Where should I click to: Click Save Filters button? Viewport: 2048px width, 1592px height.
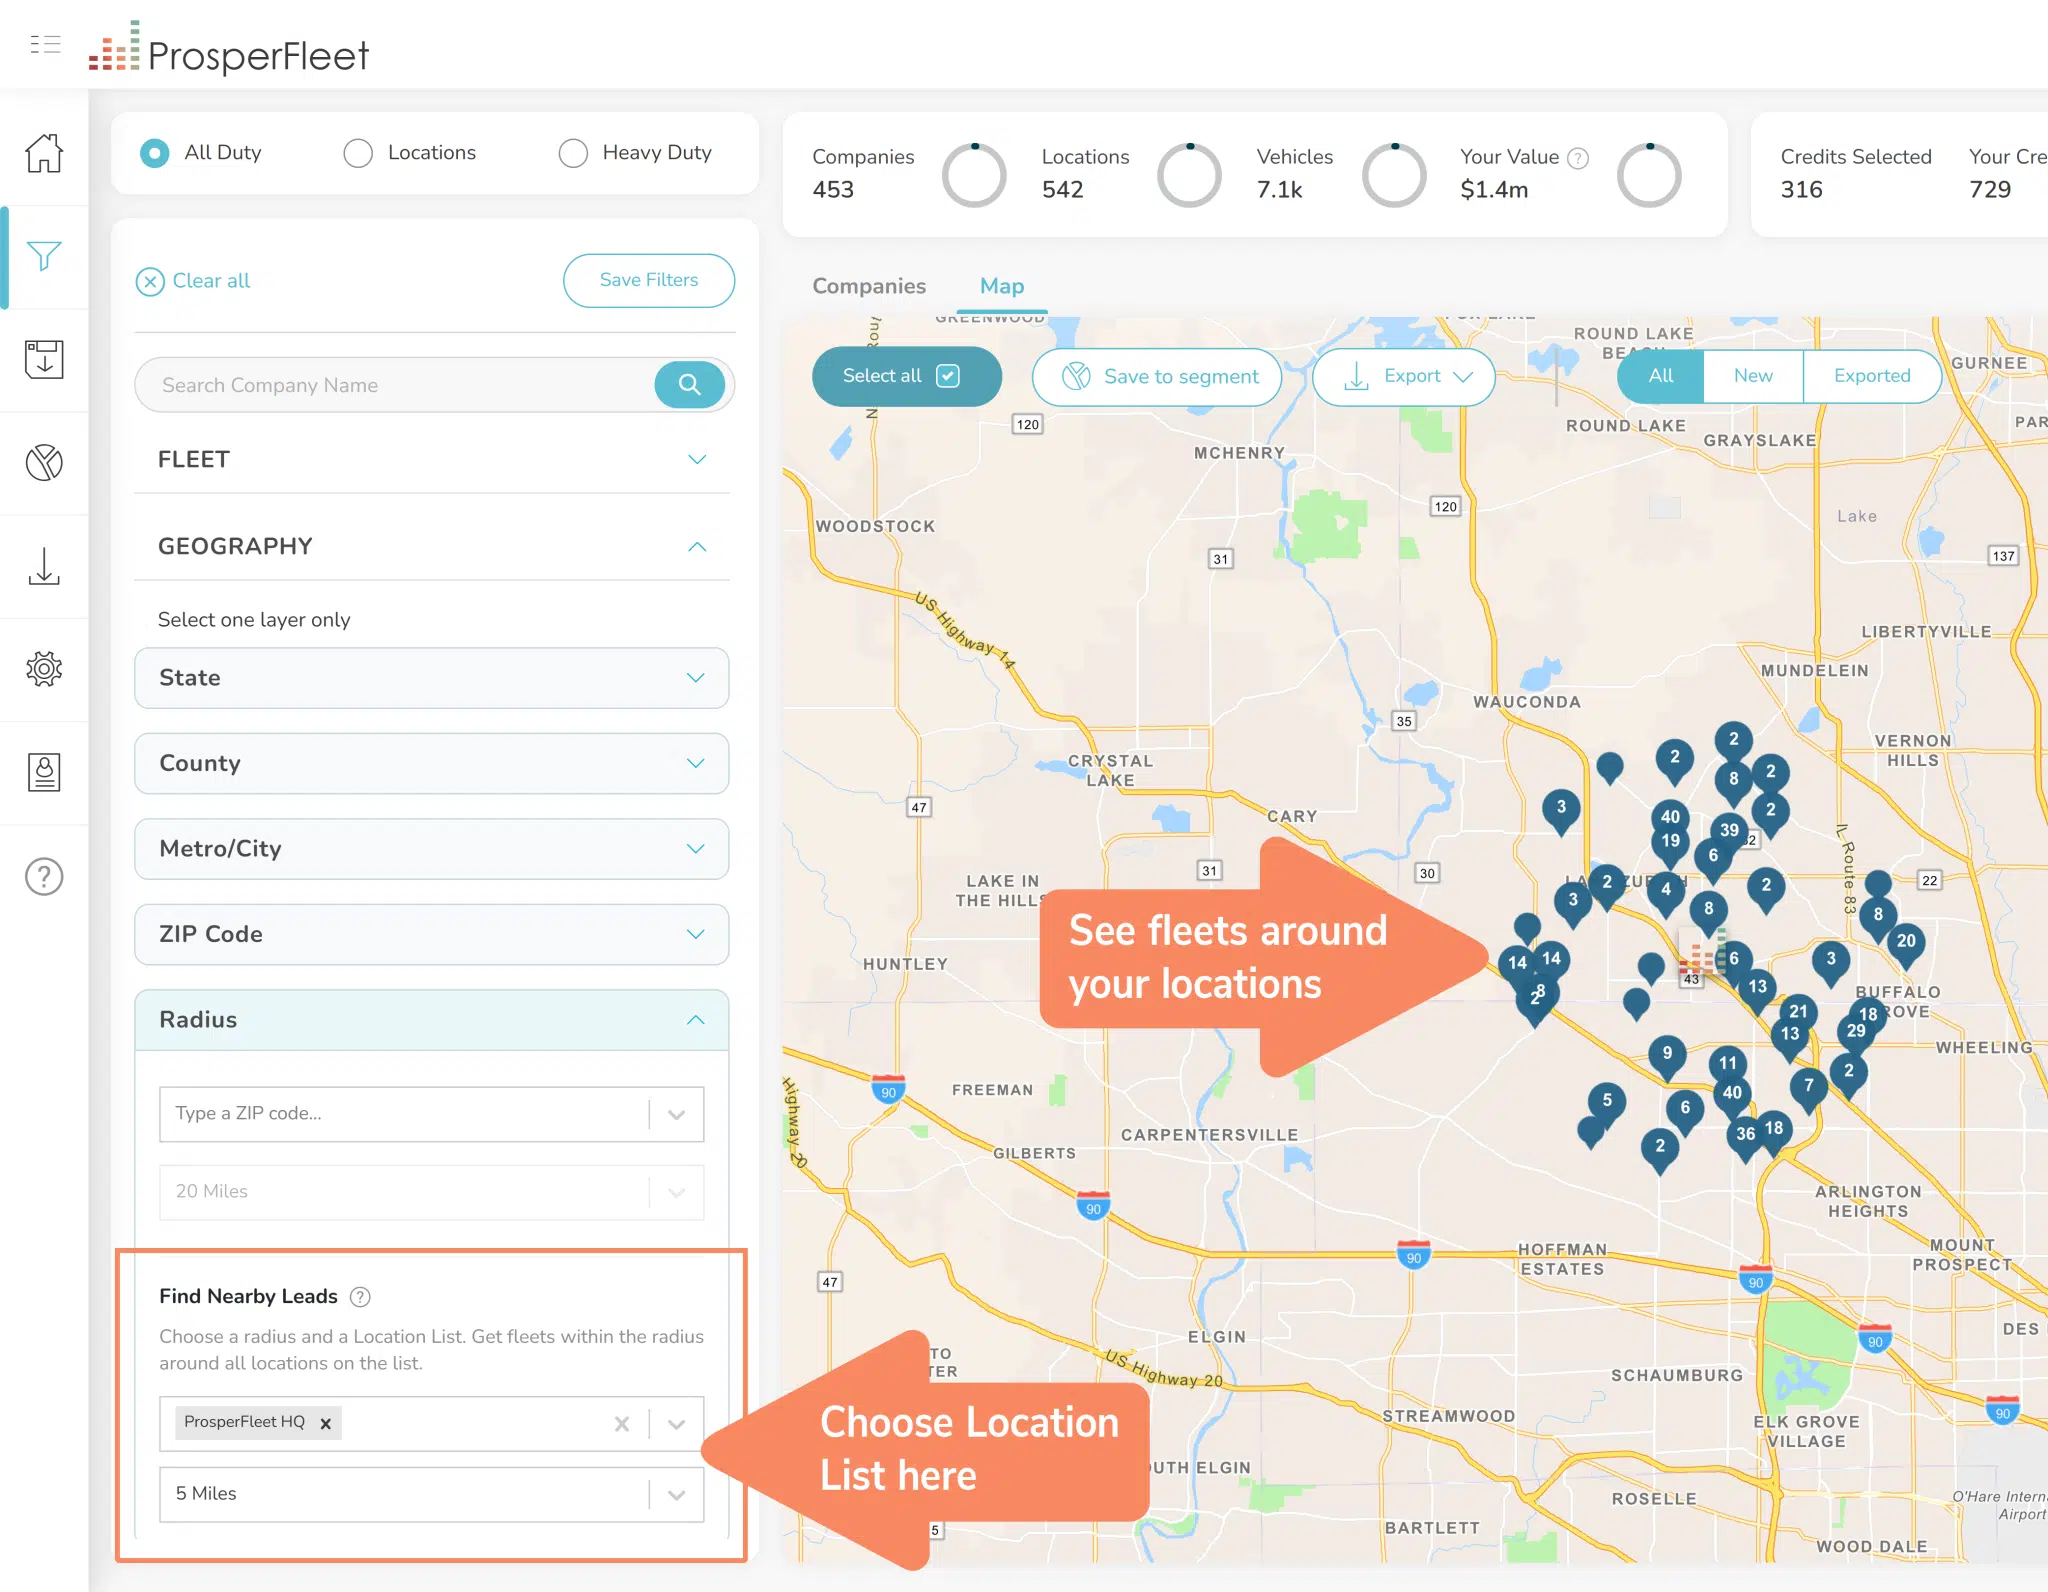click(649, 281)
